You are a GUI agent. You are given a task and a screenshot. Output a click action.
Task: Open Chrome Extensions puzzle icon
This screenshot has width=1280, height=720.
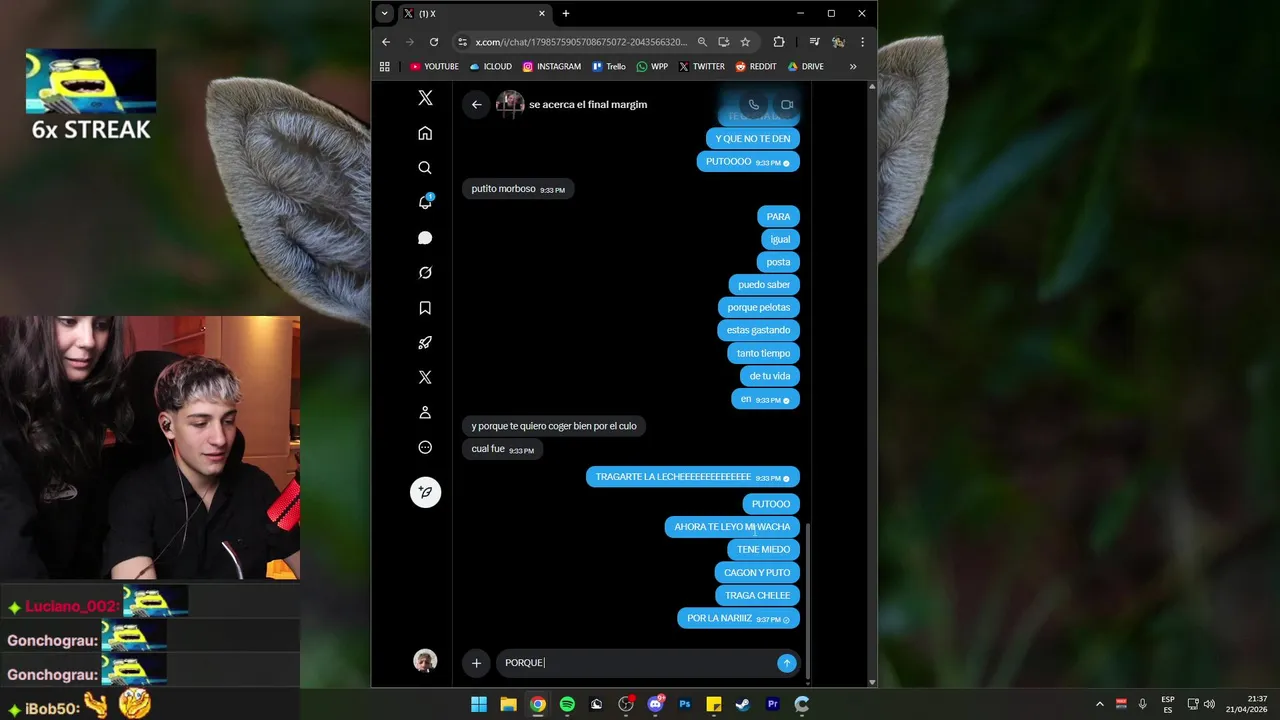[x=779, y=42]
